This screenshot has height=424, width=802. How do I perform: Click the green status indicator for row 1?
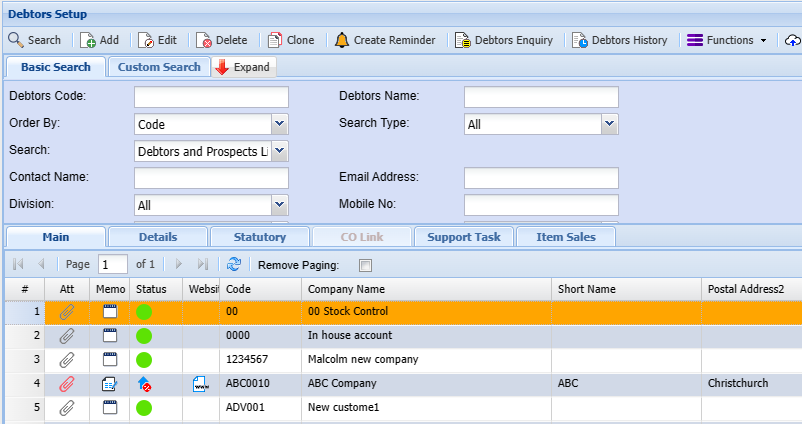(145, 311)
